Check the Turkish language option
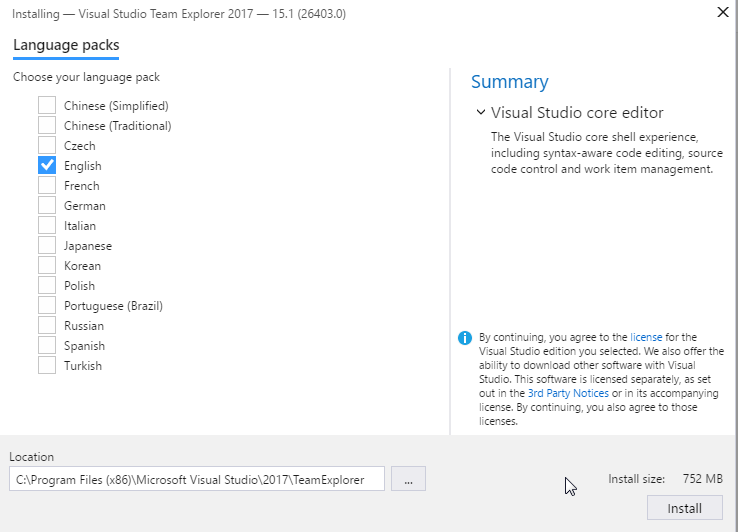Image resolution: width=738 pixels, height=532 pixels. [x=47, y=365]
